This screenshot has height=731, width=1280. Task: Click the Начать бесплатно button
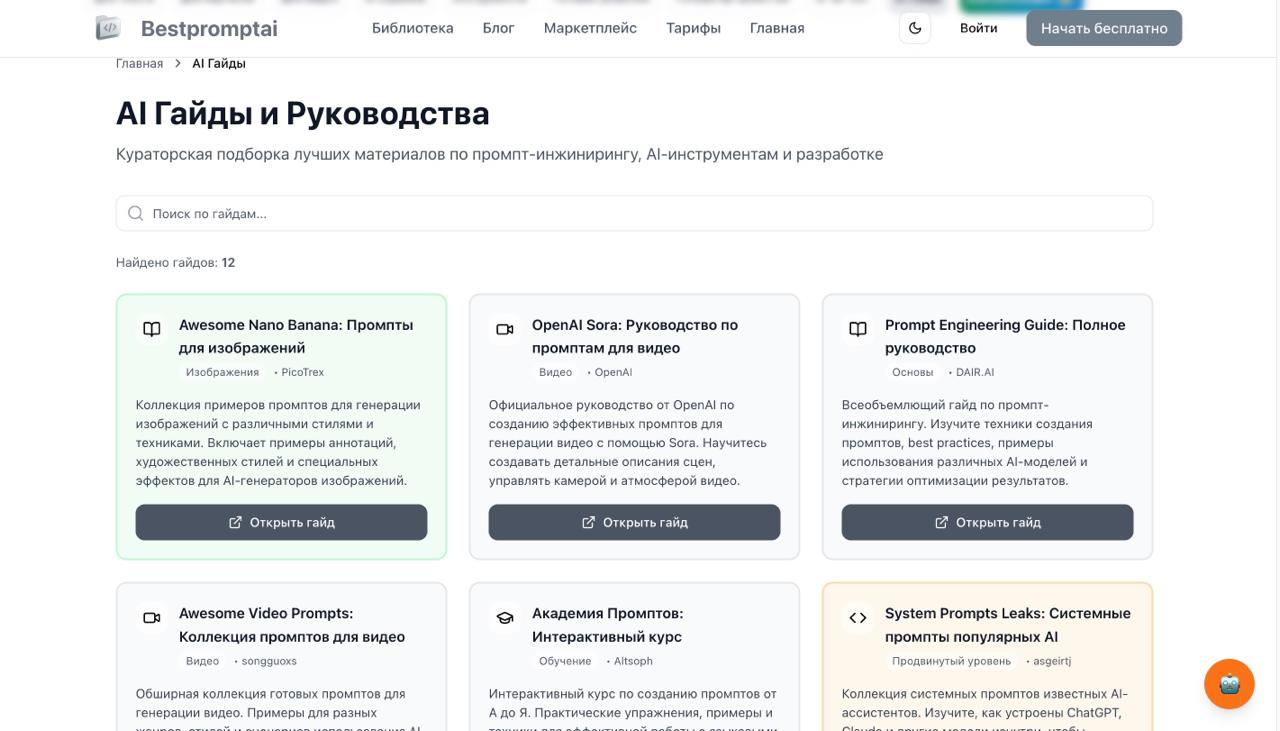click(1104, 28)
